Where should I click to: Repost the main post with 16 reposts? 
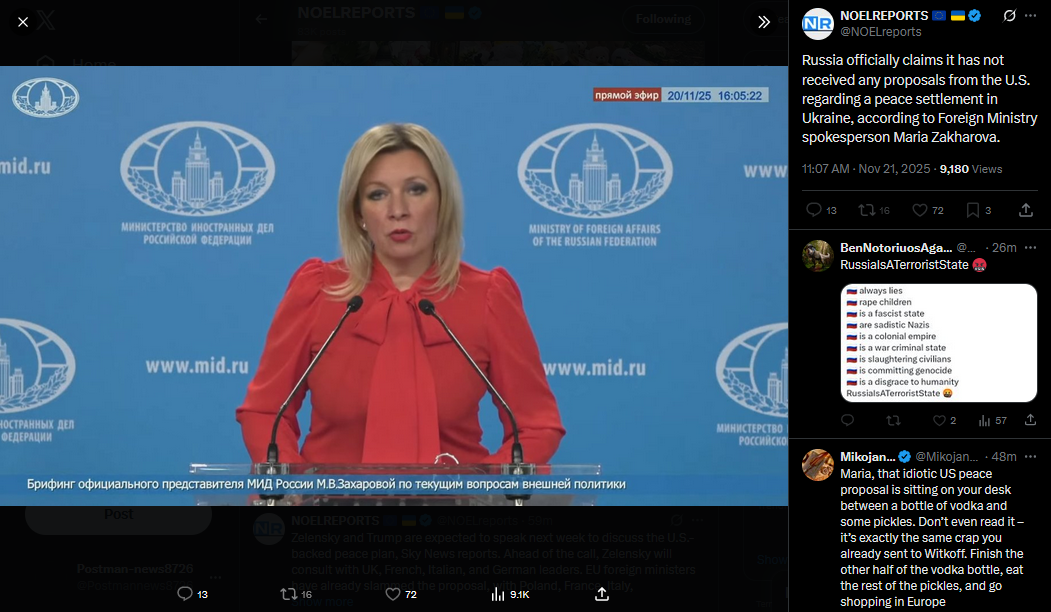click(x=874, y=210)
